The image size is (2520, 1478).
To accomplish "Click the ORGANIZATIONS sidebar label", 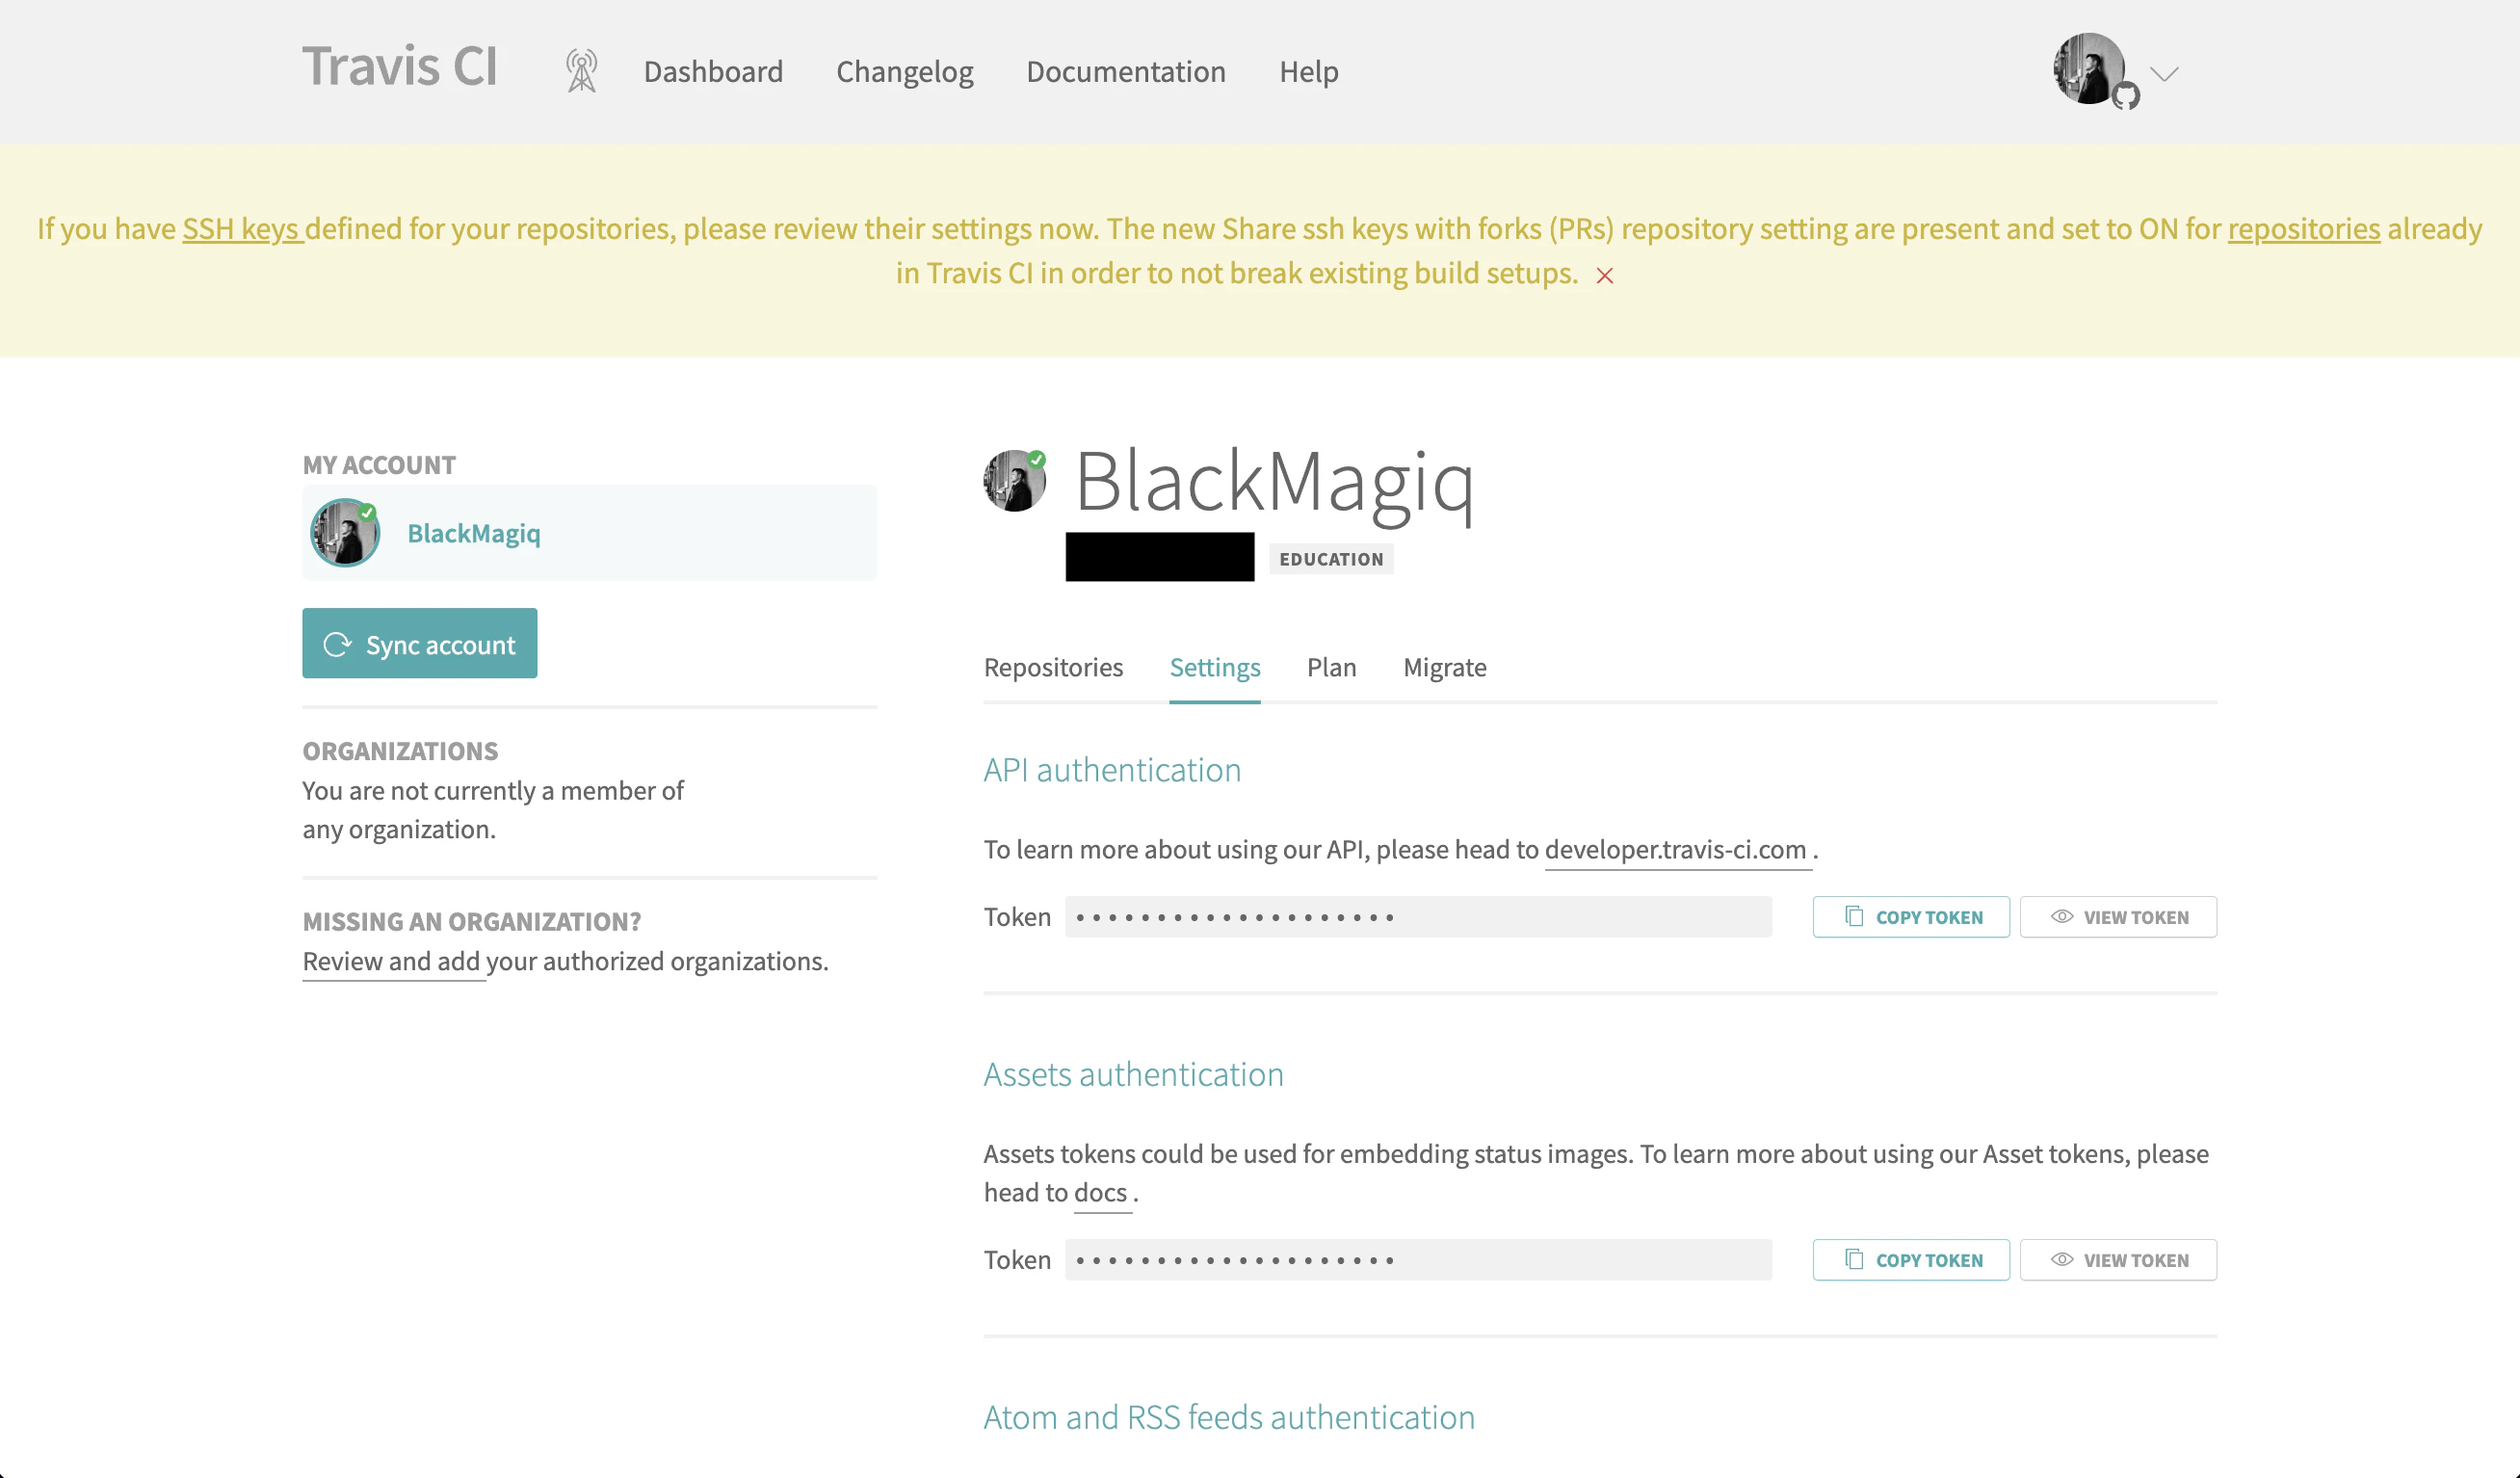I will pyautogui.click(x=400, y=751).
